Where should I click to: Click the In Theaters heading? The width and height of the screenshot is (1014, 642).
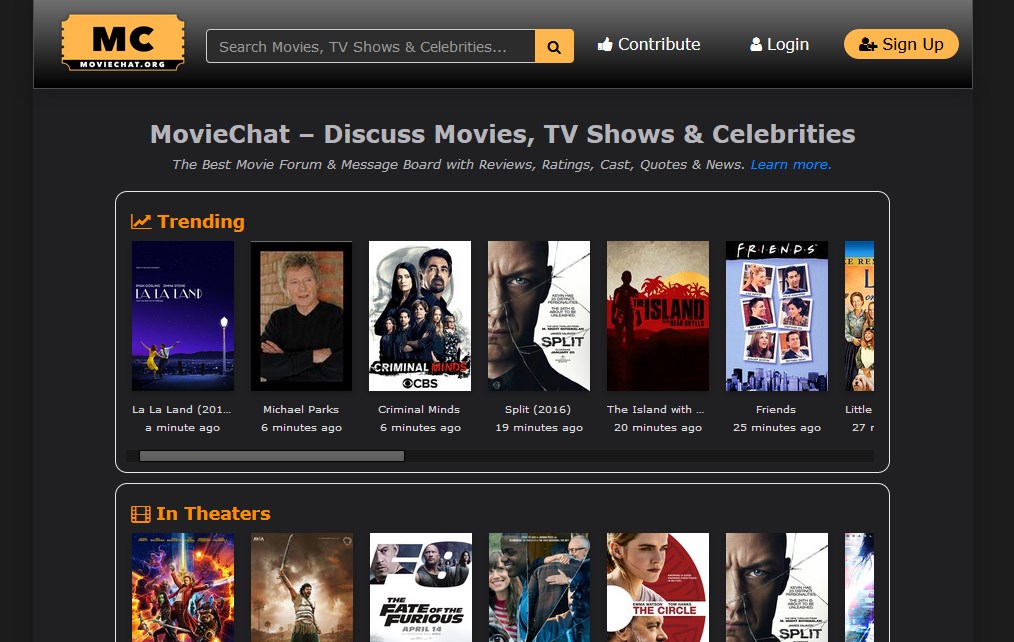coord(213,513)
